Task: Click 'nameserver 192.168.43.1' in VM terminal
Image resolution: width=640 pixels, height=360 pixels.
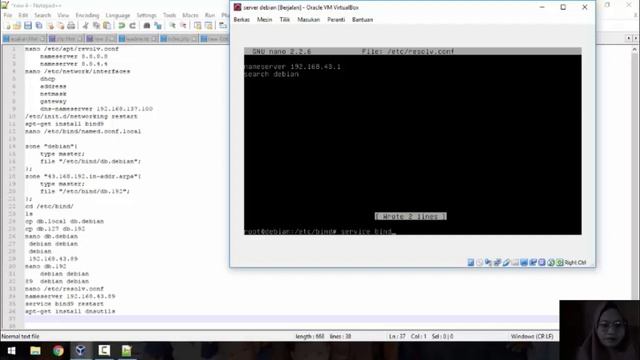Action: click(x=292, y=67)
